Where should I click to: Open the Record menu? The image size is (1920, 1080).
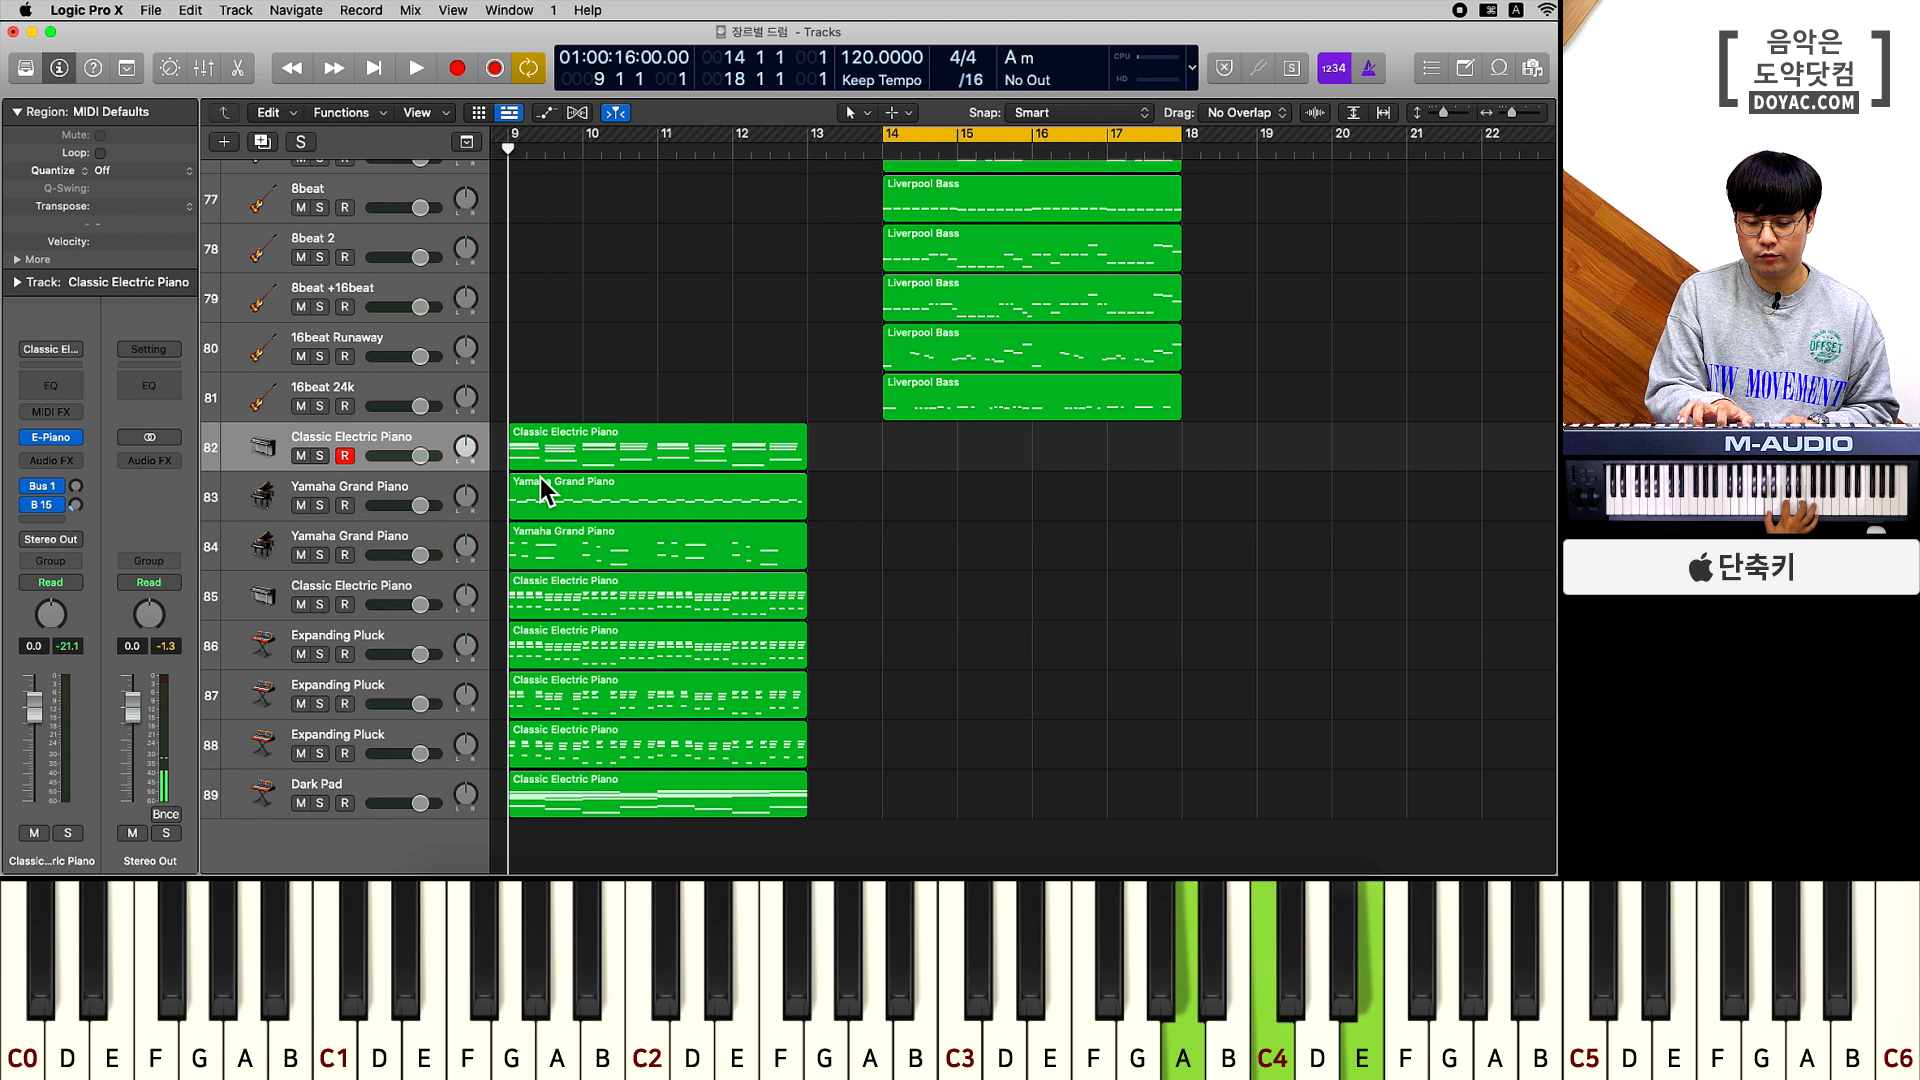(361, 10)
